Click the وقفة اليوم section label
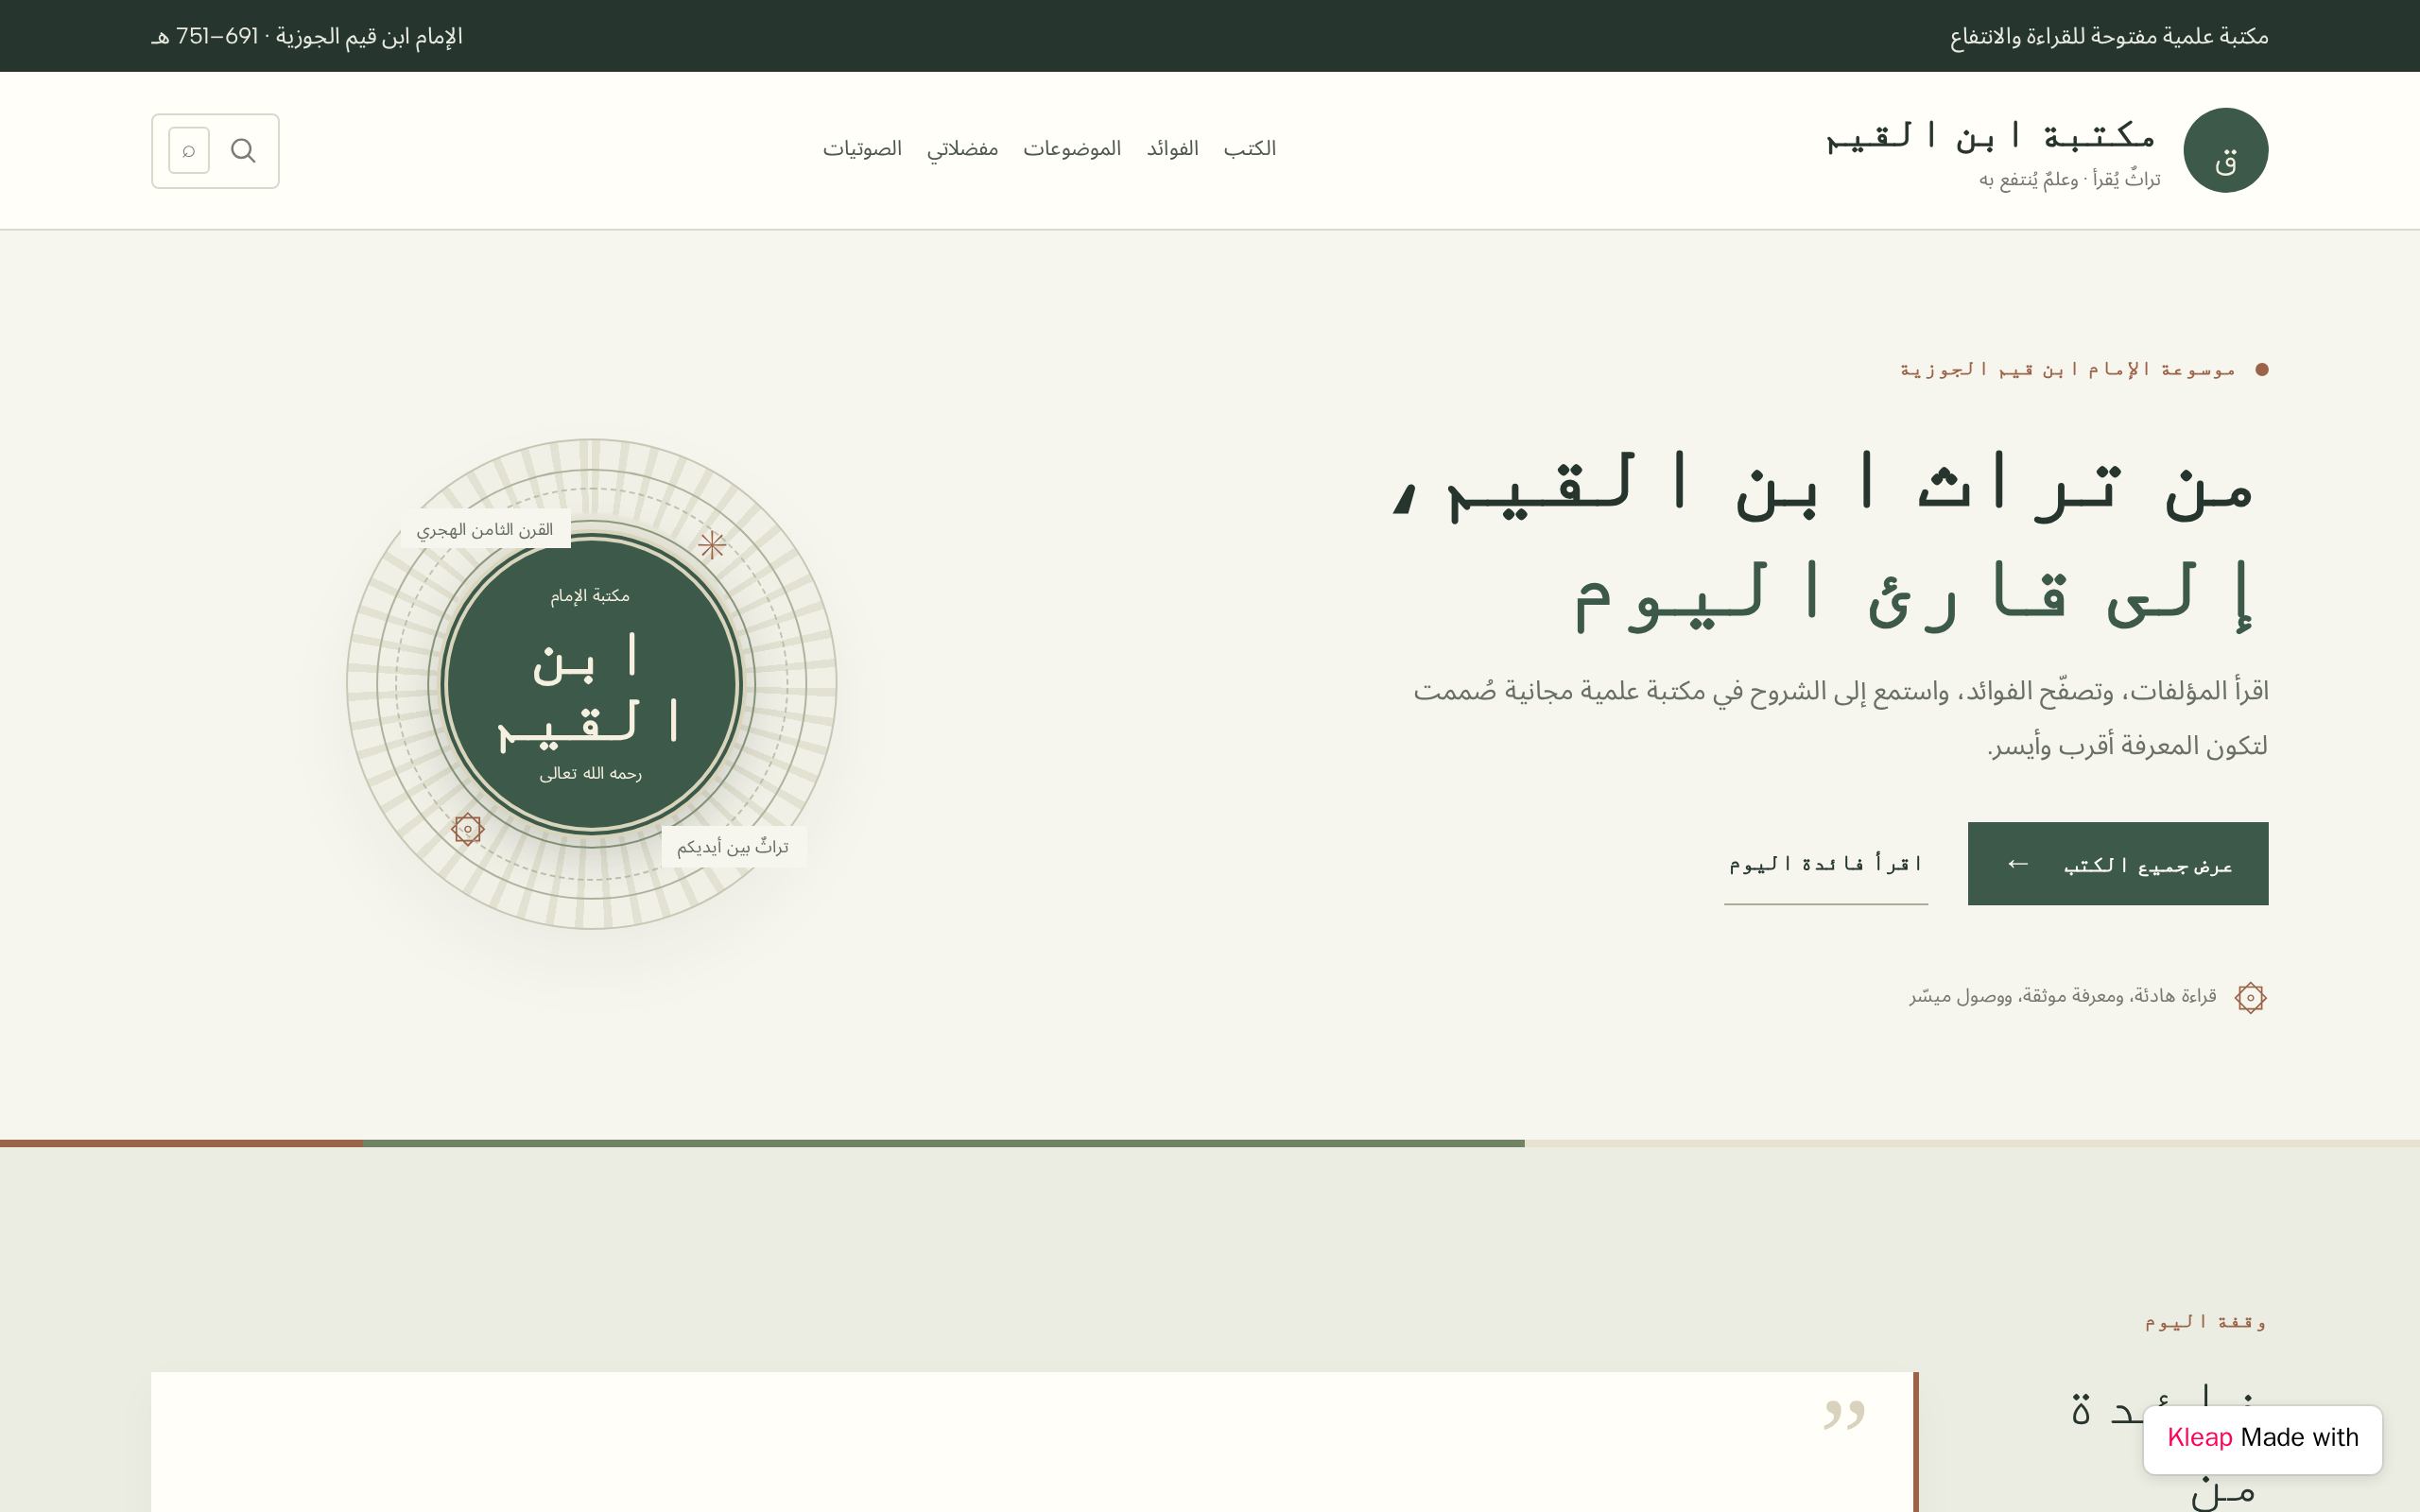The height and width of the screenshot is (1512, 2420). 2205,1322
